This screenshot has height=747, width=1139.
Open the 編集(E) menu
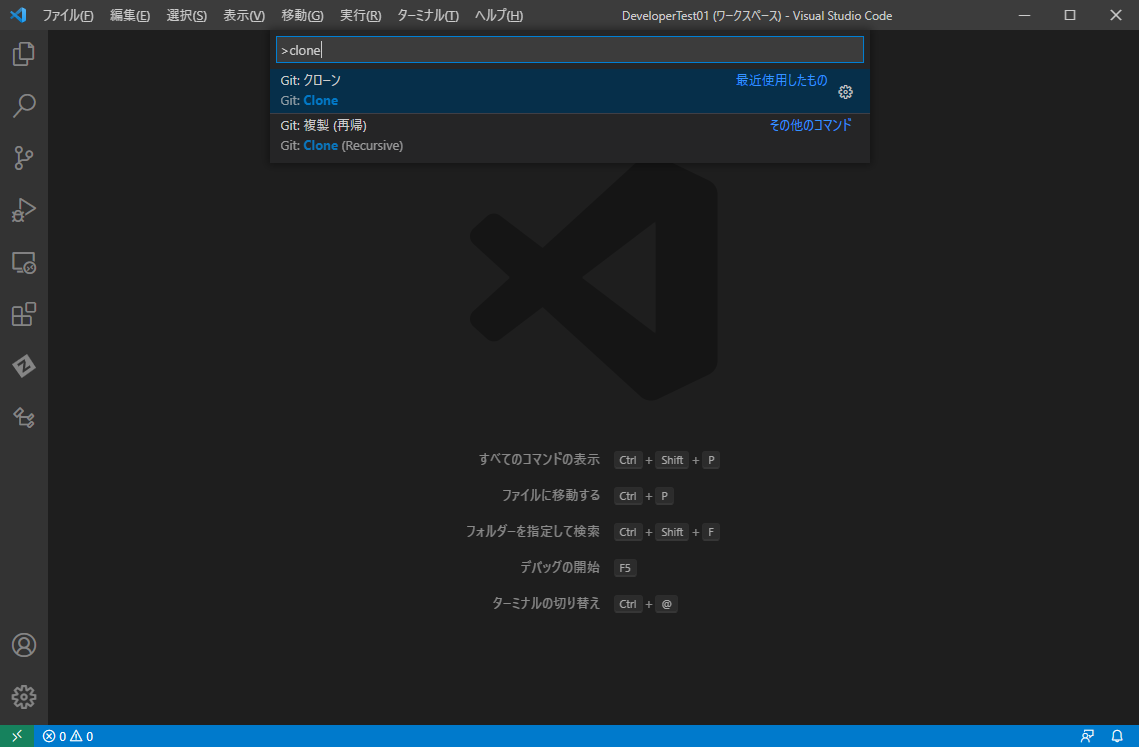(130, 15)
